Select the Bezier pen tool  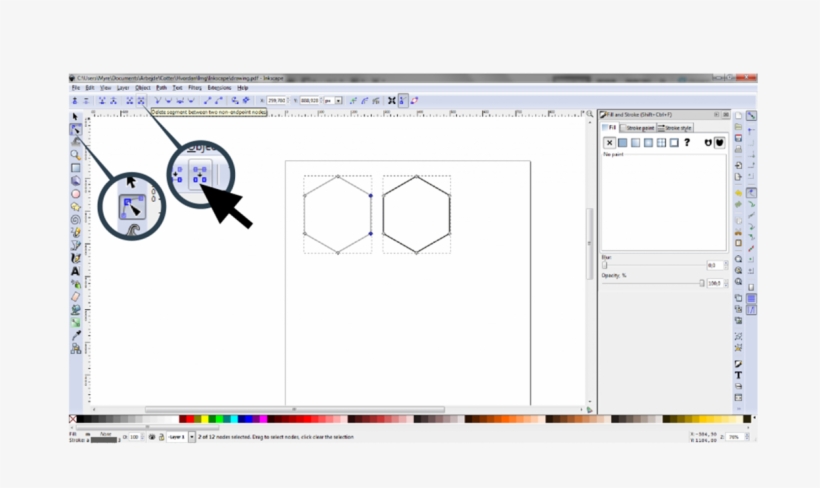(75, 245)
